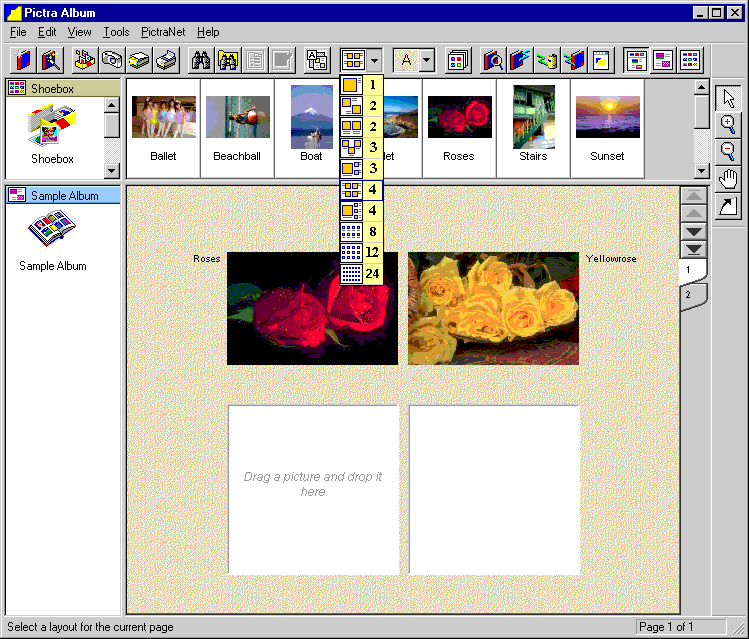
Task: Select the rotate picture tool
Action: 728,206
